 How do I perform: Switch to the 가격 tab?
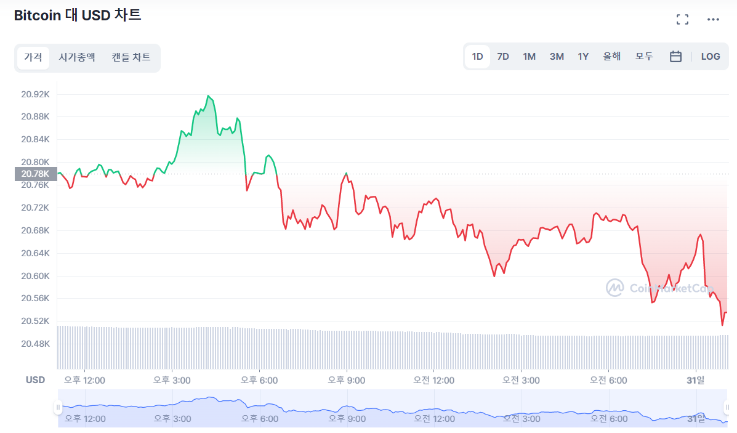[34, 58]
